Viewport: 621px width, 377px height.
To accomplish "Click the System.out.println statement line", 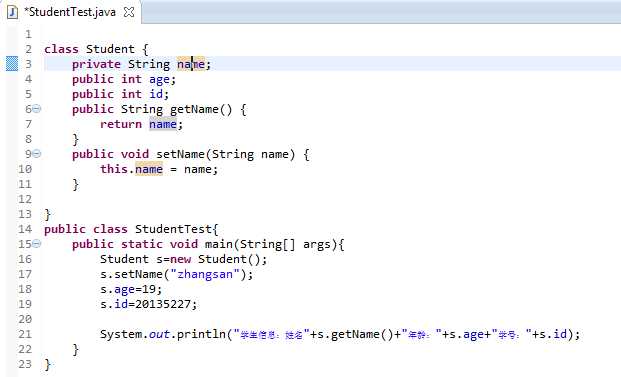I will pyautogui.click(x=340, y=335).
